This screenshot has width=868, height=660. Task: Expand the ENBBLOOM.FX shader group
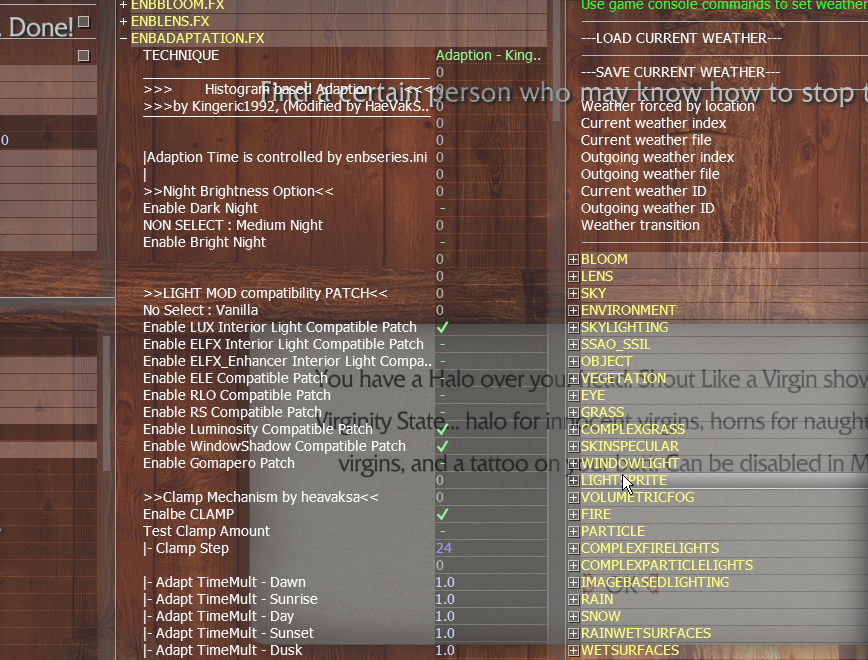tap(123, 5)
